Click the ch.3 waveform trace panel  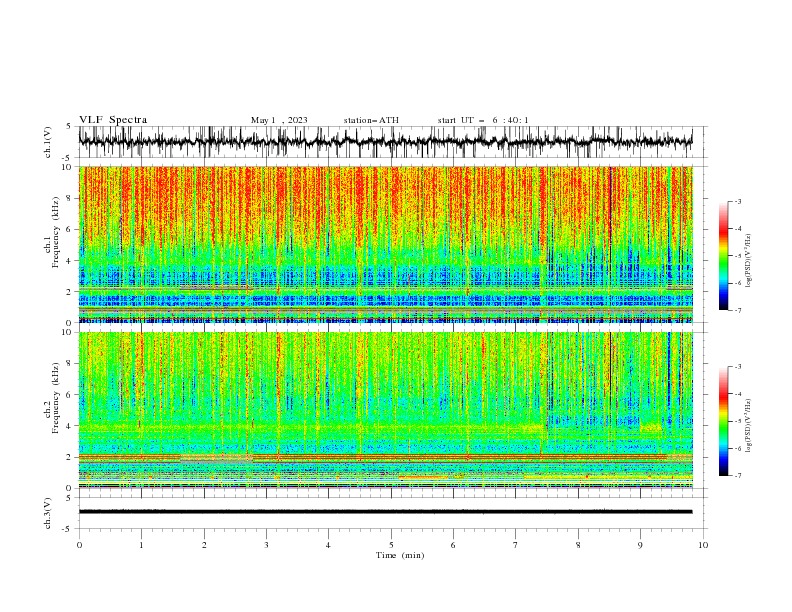[392, 513]
